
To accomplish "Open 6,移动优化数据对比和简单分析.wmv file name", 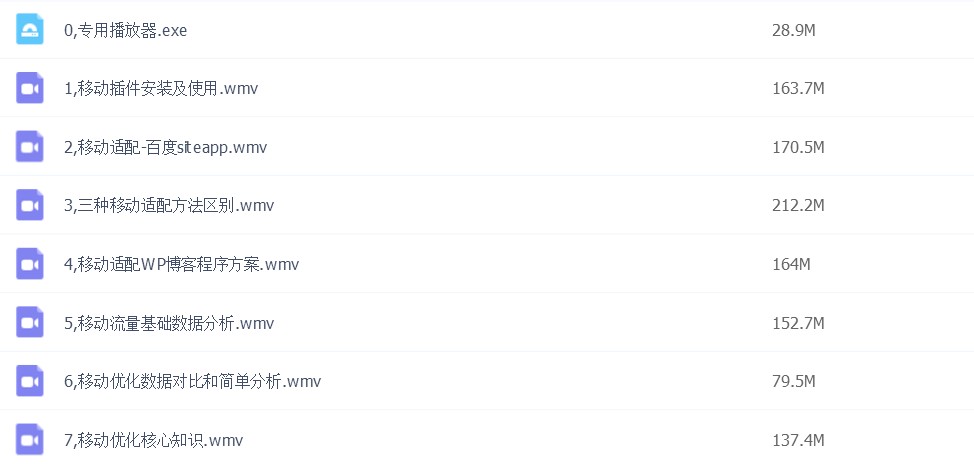I will coord(193,381).
